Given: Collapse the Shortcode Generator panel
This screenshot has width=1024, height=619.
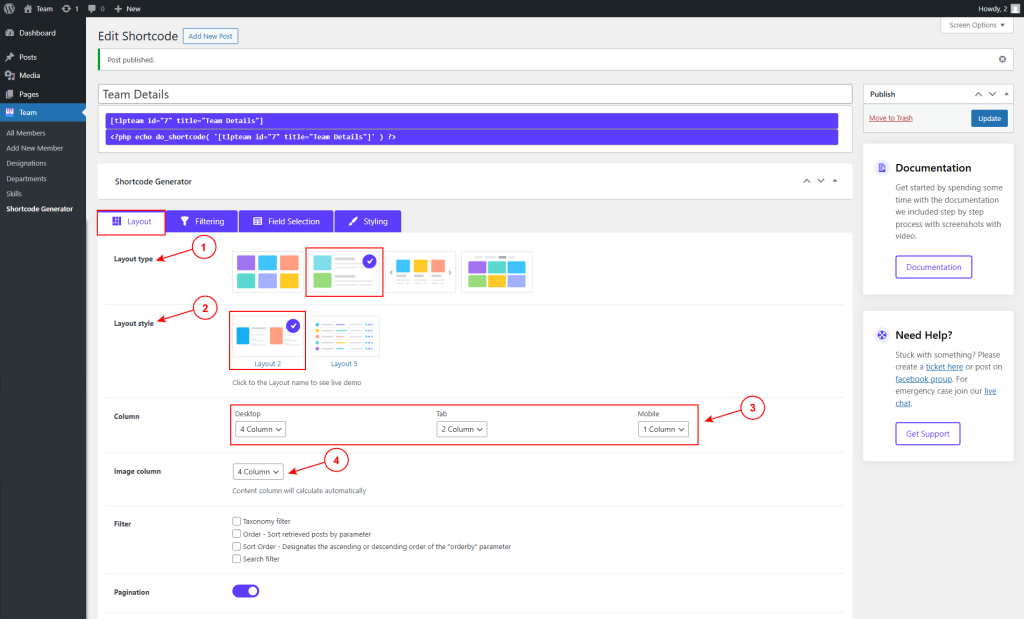Looking at the screenshot, I should coord(835,181).
